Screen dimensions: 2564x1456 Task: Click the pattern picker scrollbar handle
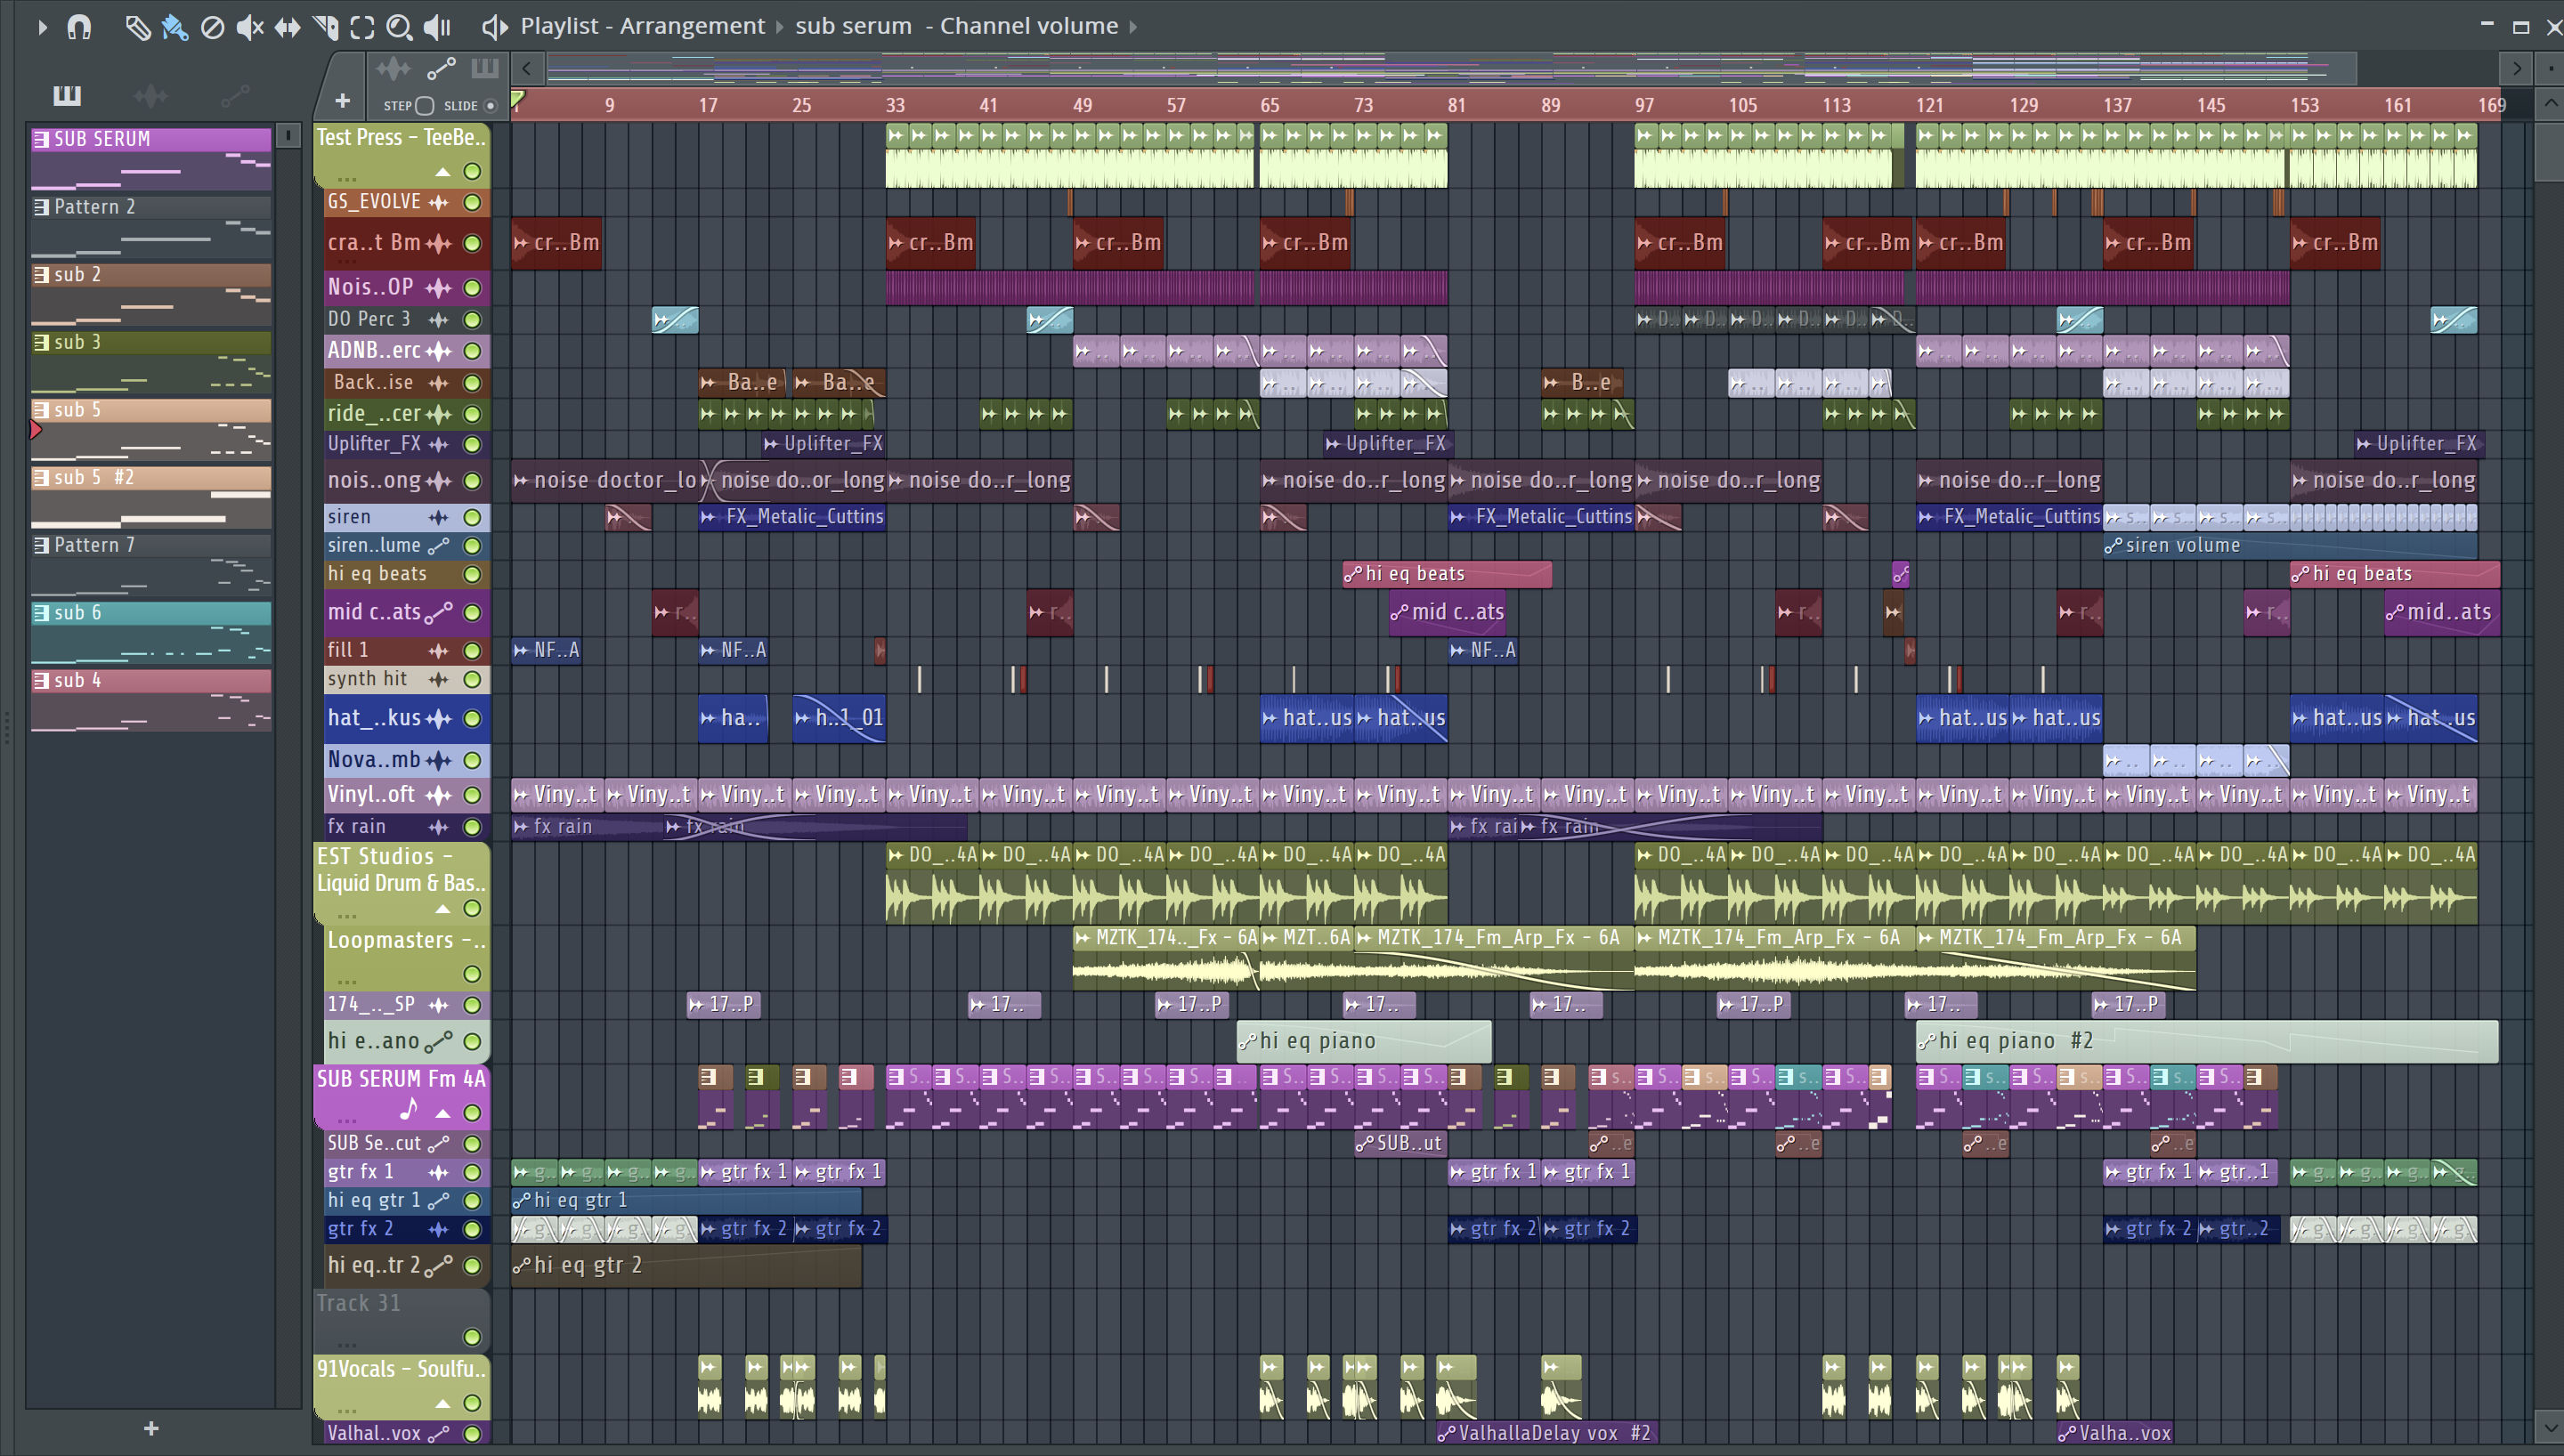288,135
